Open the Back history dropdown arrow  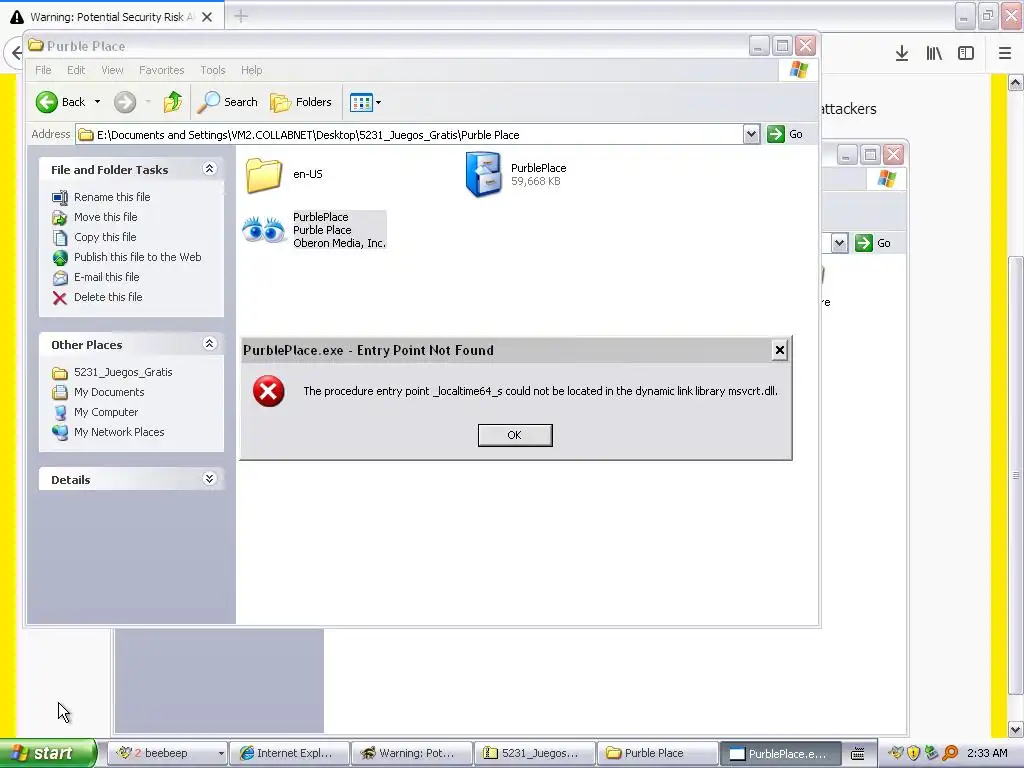(97, 102)
